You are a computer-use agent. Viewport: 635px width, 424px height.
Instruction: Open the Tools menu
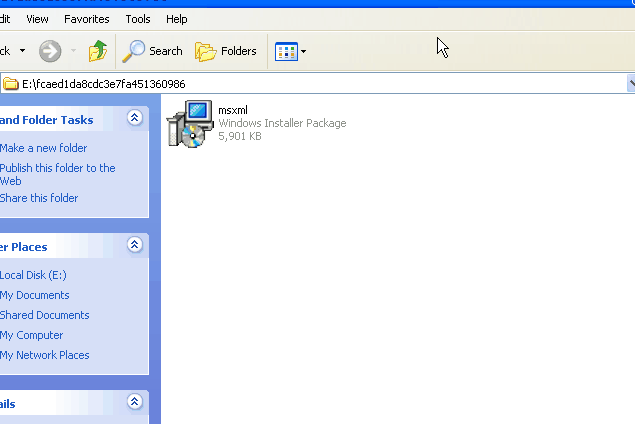coord(138,19)
